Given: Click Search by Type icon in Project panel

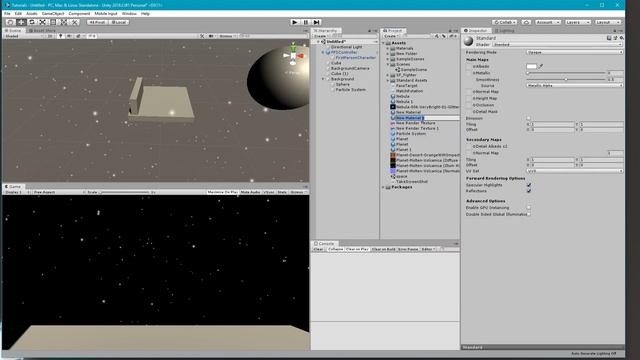Looking at the screenshot, I should click(x=437, y=36).
